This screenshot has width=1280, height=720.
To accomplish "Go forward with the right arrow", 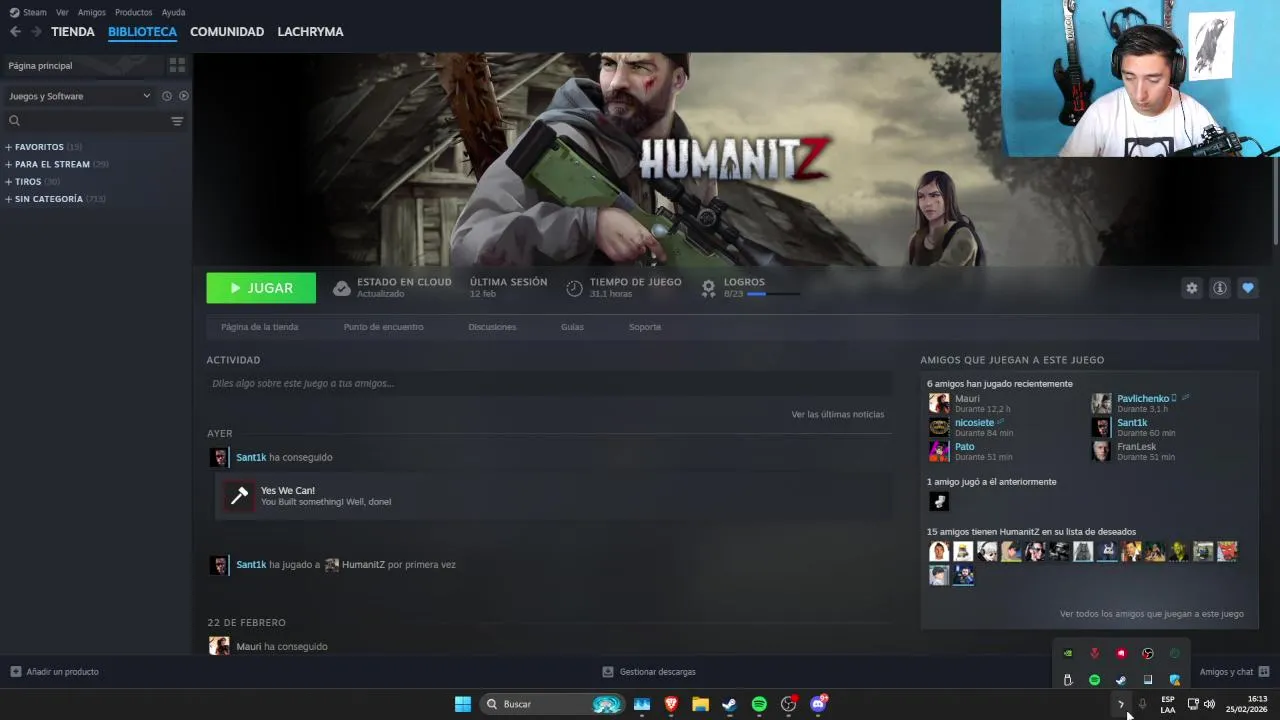I will (x=36, y=32).
